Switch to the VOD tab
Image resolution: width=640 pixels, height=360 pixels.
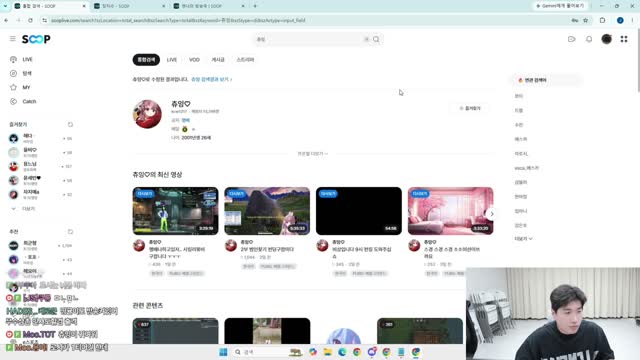(x=194, y=60)
